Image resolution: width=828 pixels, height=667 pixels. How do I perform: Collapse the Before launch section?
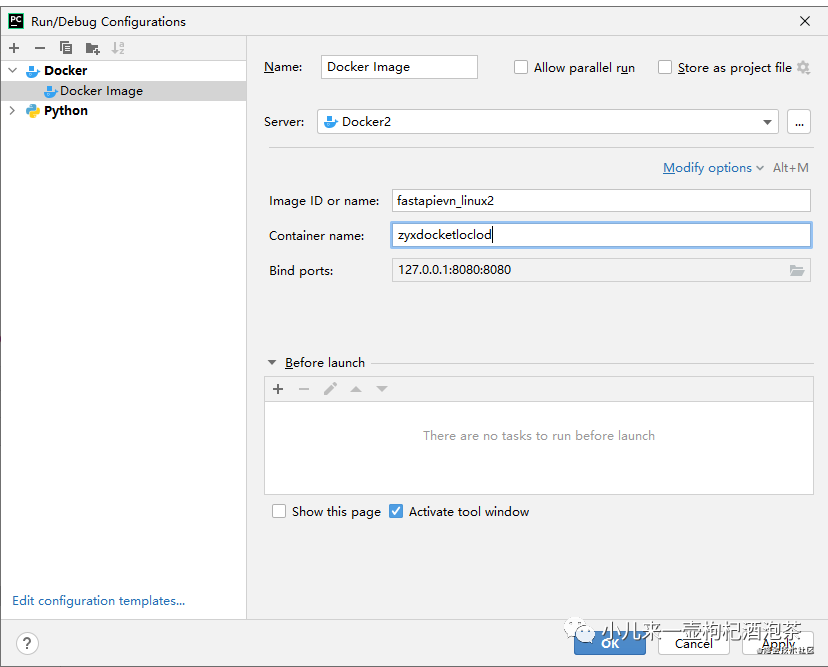pyautogui.click(x=272, y=363)
